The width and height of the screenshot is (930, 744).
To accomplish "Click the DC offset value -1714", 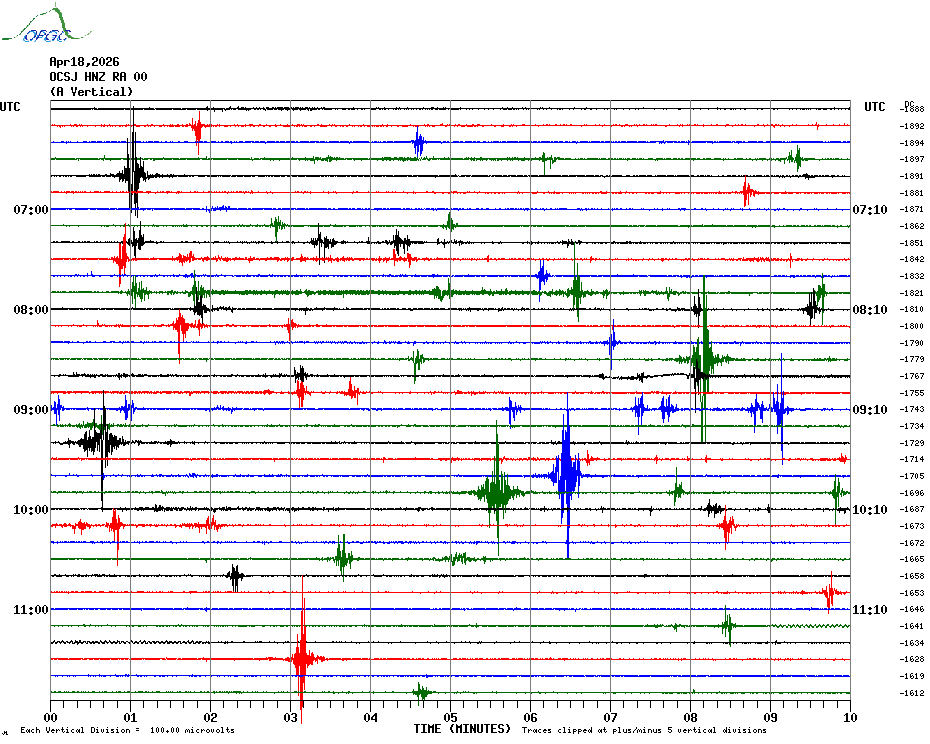I will click(x=912, y=459).
